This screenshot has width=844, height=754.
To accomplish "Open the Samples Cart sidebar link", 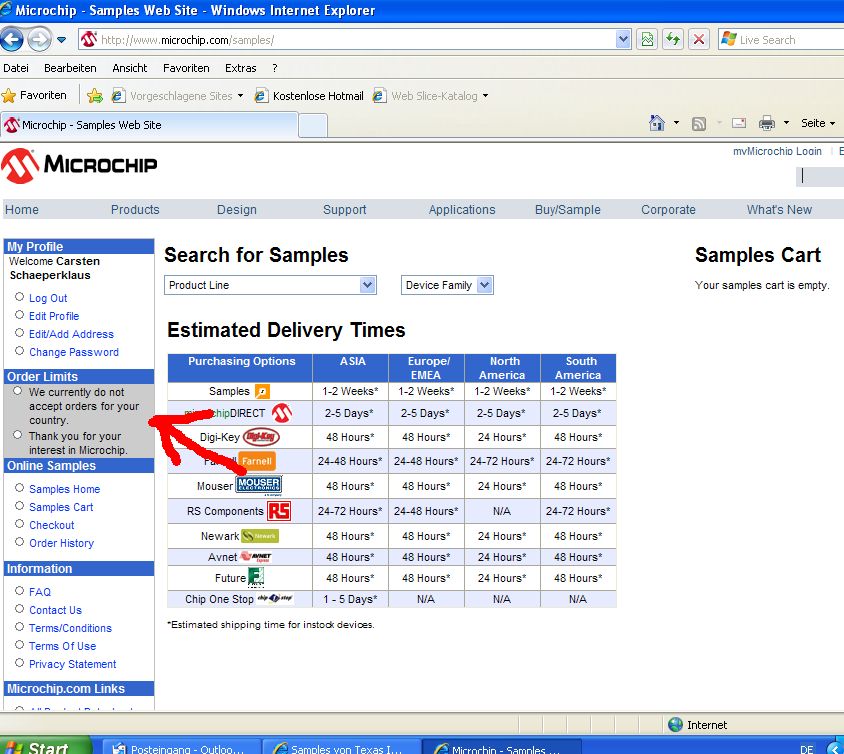I will tap(61, 507).
